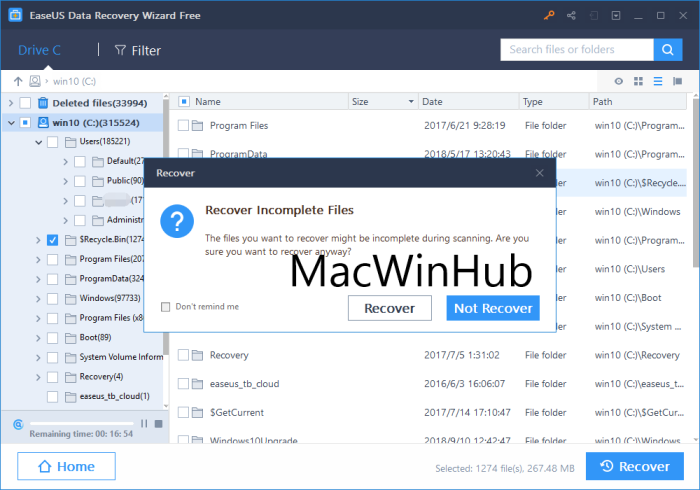The image size is (700, 490).
Task: Check the Deleted files checkbox
Action: [x=25, y=103]
